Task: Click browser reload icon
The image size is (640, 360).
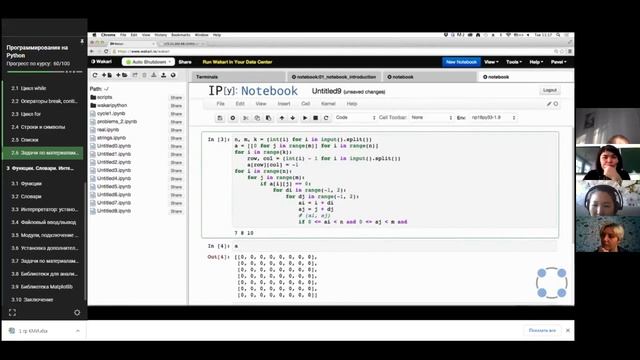Action: click(x=106, y=51)
